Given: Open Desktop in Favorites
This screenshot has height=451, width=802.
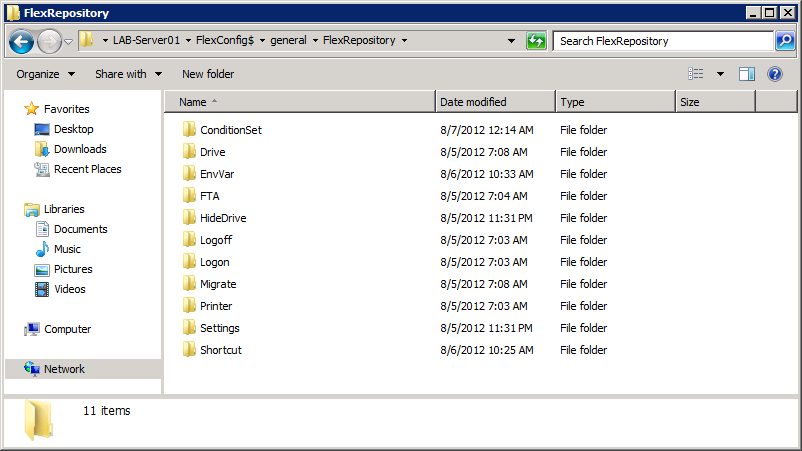Looking at the screenshot, I should point(74,129).
